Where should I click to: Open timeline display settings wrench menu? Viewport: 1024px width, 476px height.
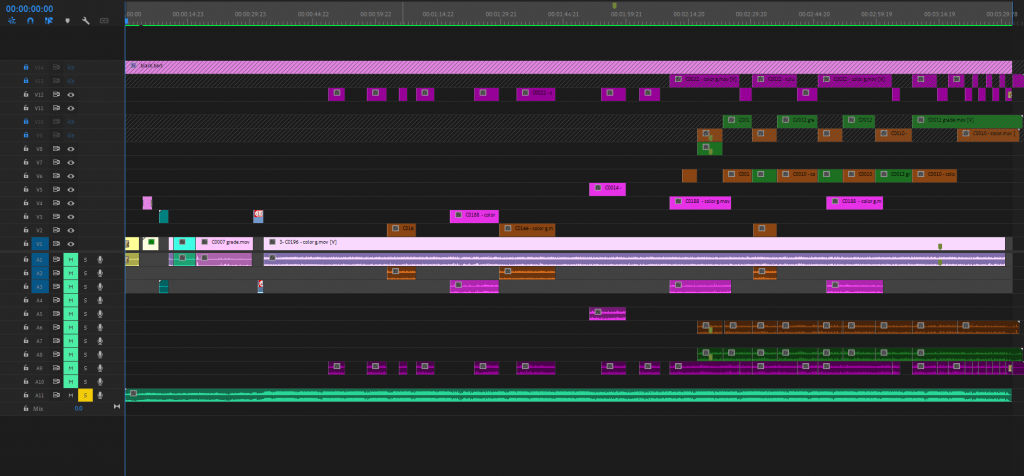[x=85, y=20]
